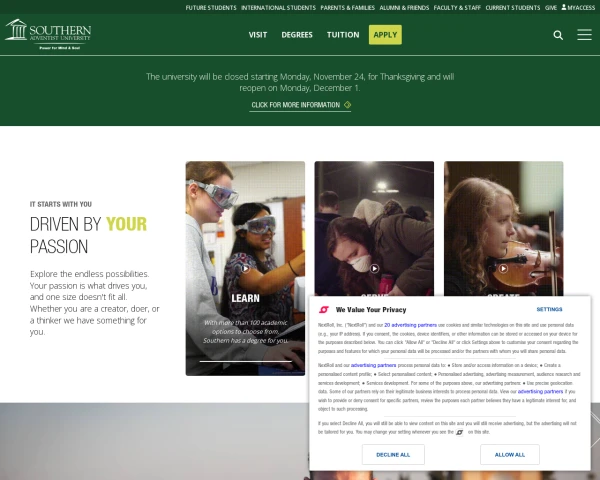Open the hamburger menu icon

click(584, 34)
